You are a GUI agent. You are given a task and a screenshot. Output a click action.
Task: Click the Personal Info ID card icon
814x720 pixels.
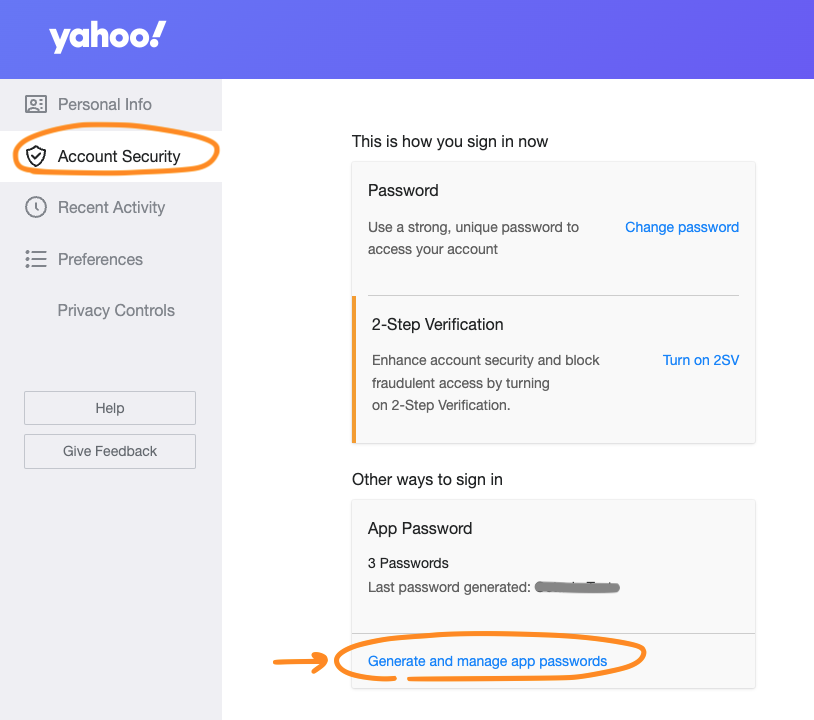[36, 104]
